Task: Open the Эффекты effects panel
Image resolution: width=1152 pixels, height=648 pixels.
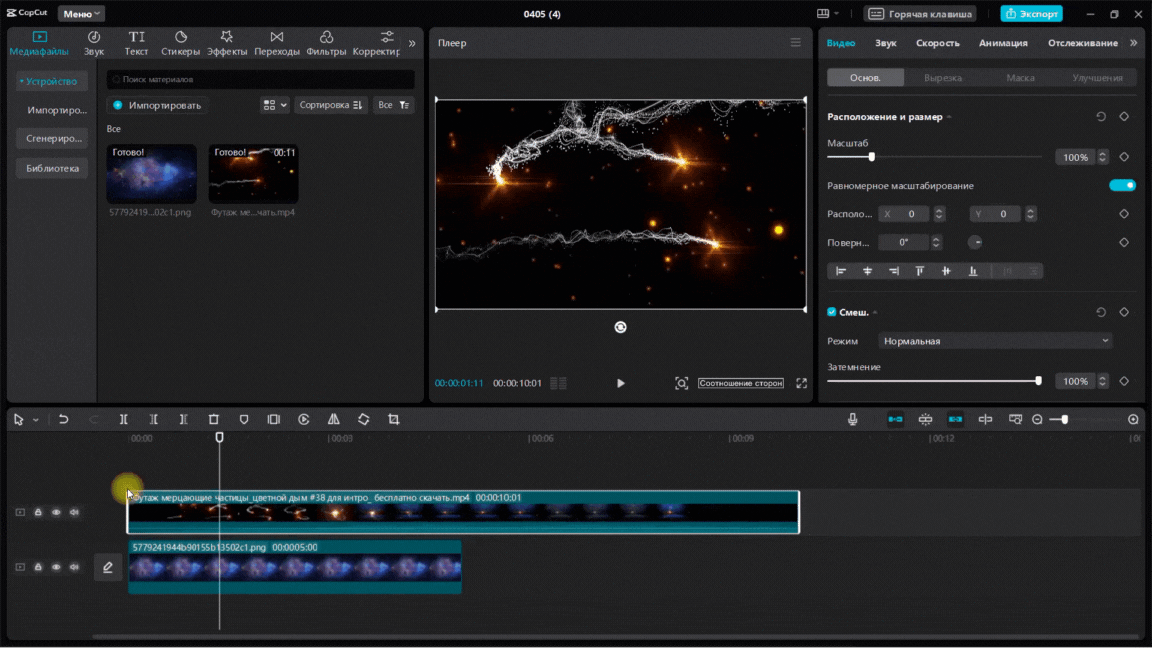Action: click(x=227, y=43)
